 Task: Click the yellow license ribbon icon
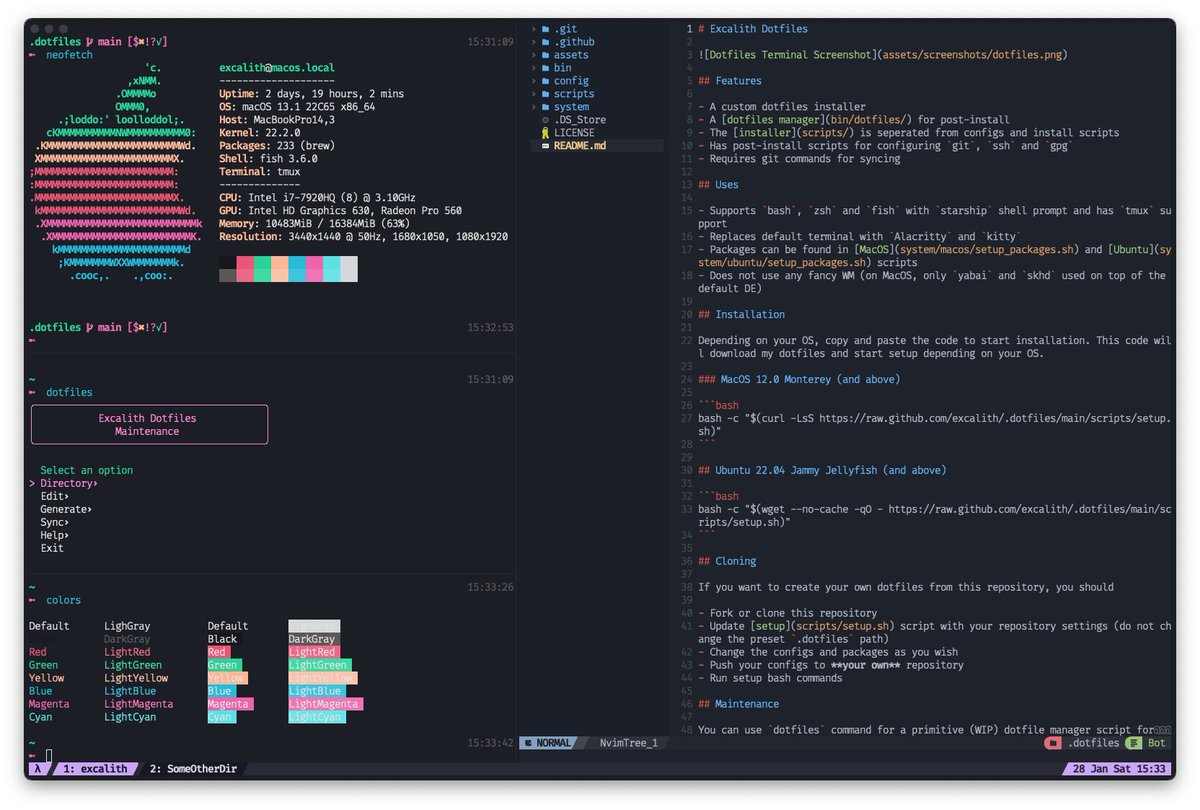pyautogui.click(x=545, y=133)
